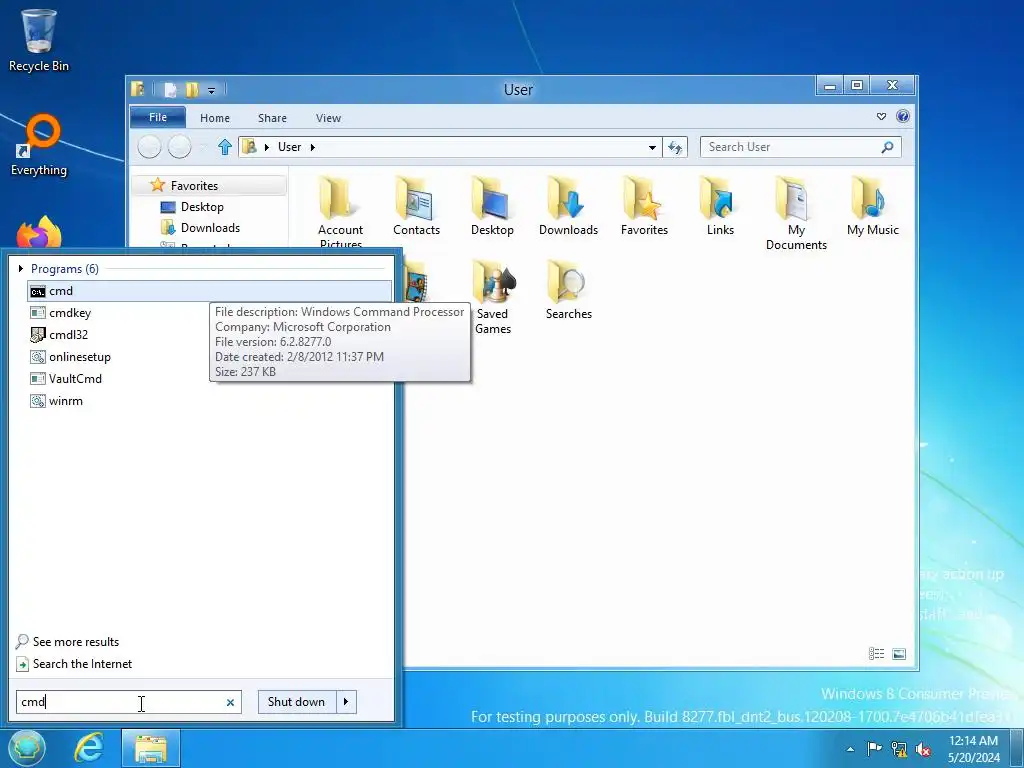Collapse the Programs (6) group
This screenshot has width=1024, height=768.
tap(21, 268)
